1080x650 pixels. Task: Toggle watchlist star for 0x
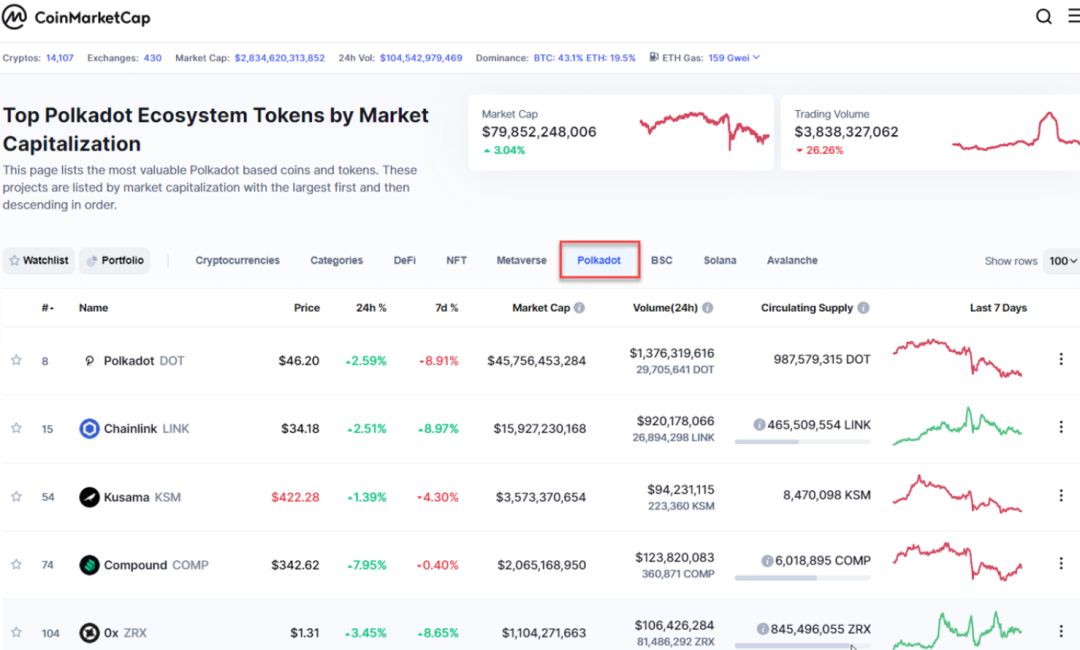[x=17, y=632]
